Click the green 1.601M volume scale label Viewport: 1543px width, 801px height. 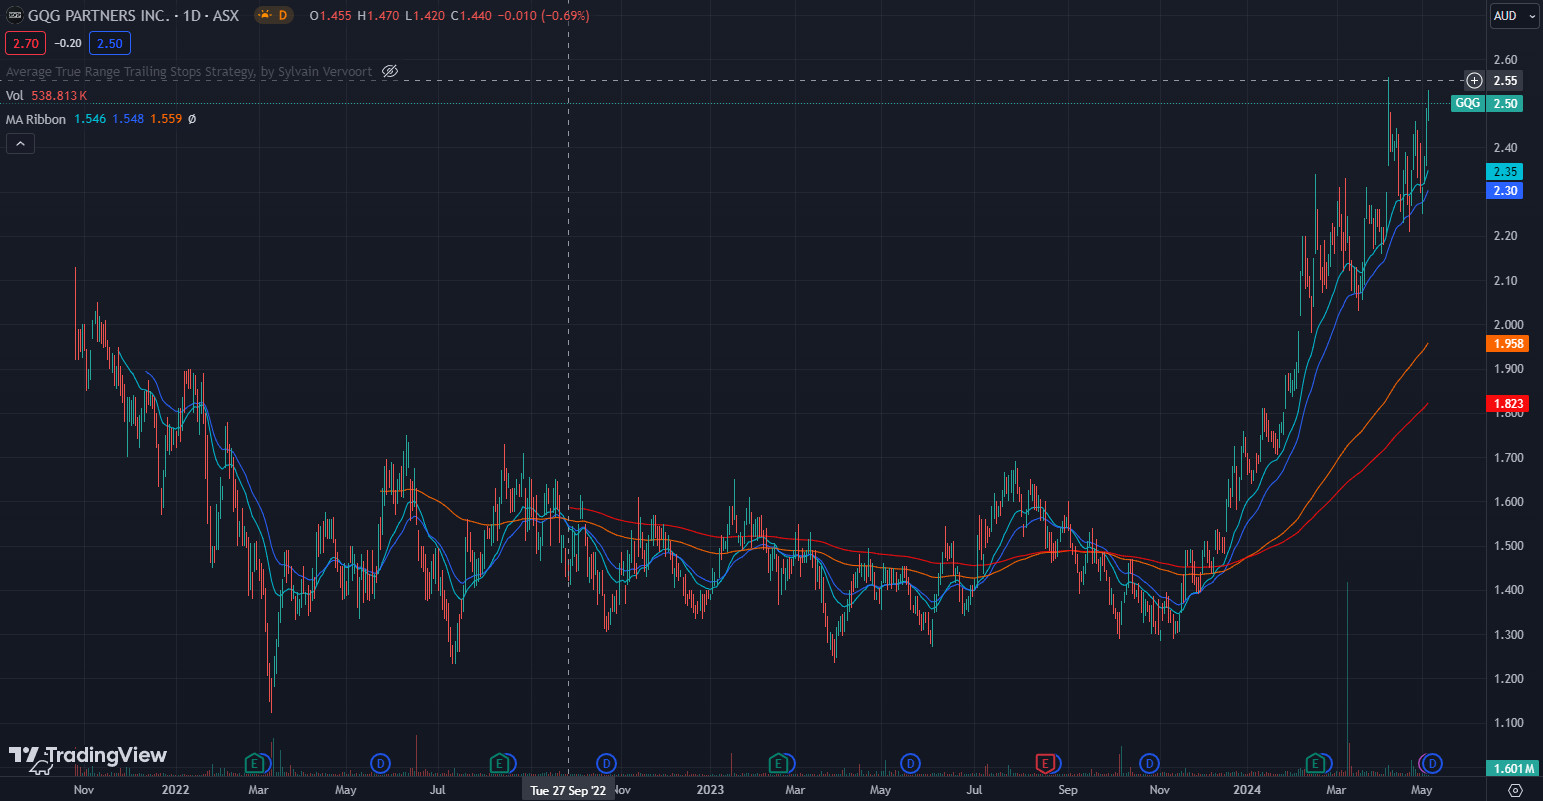click(x=1512, y=768)
